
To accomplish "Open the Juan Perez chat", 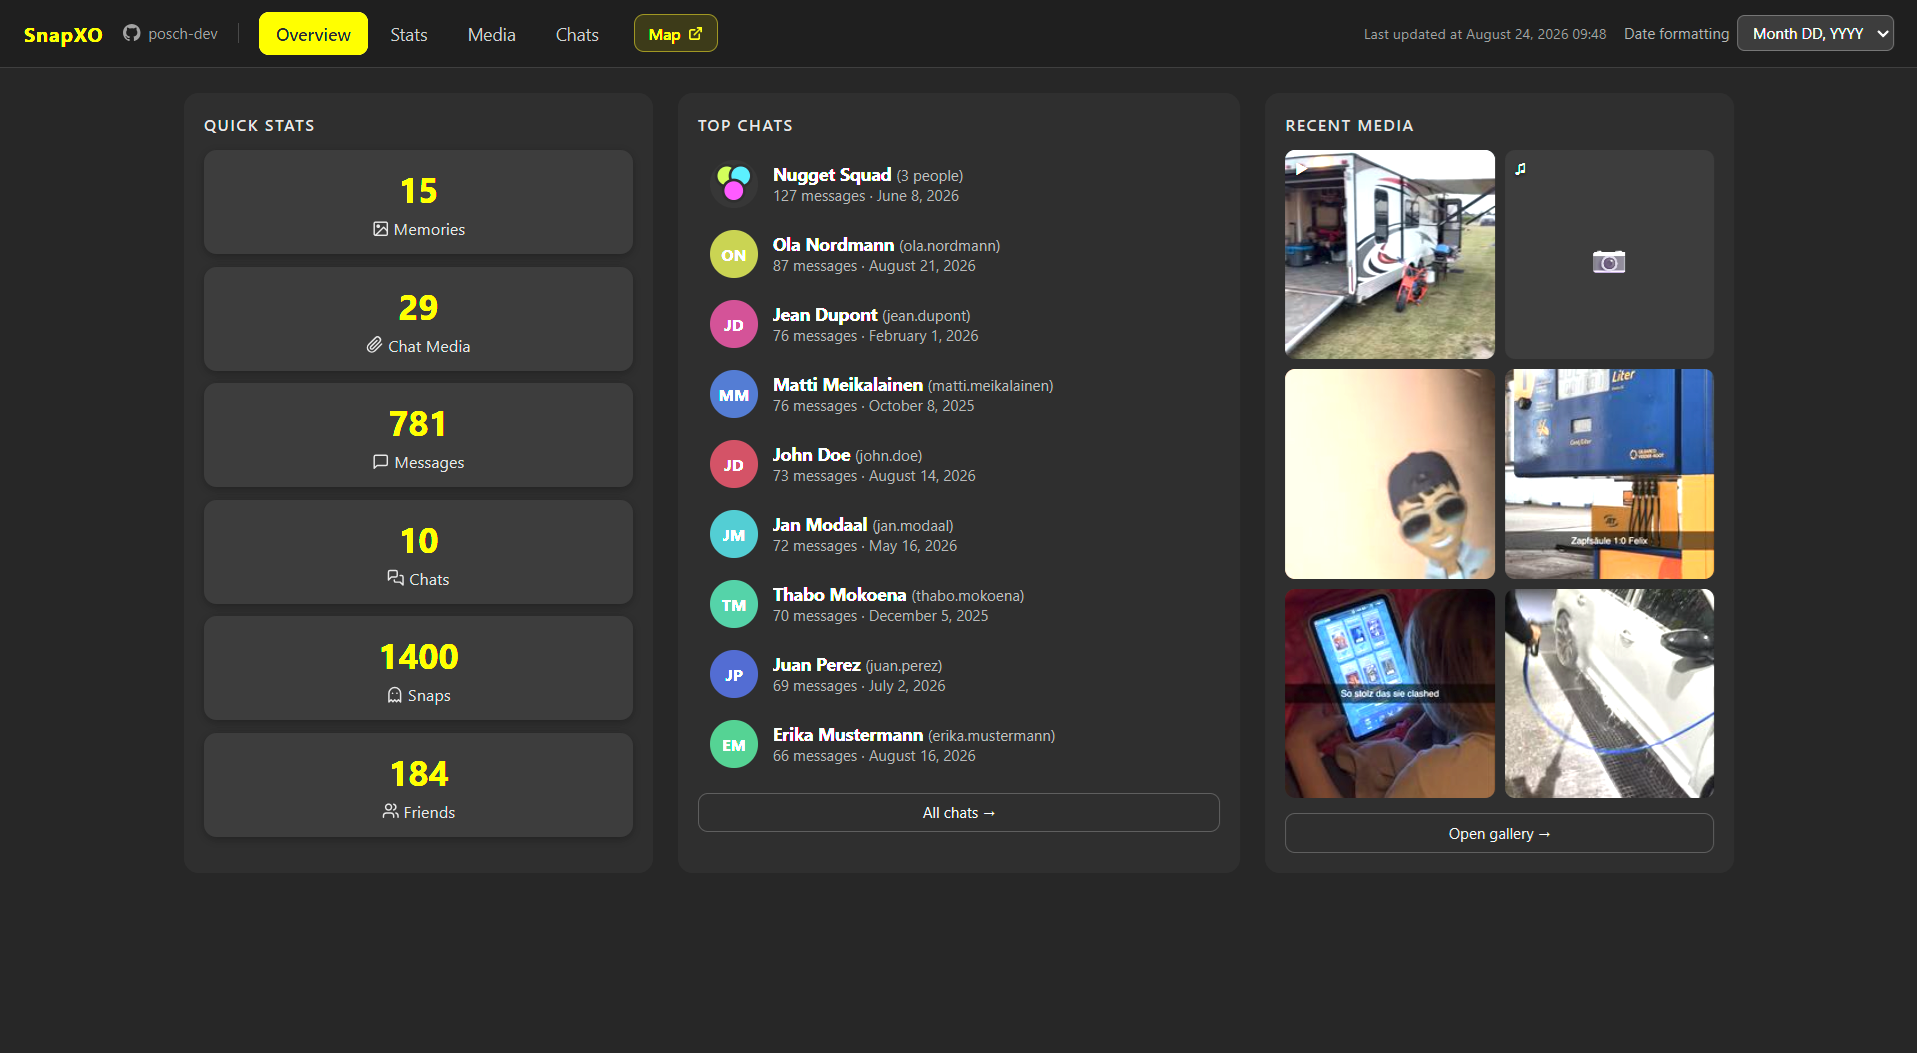I will click(959, 675).
